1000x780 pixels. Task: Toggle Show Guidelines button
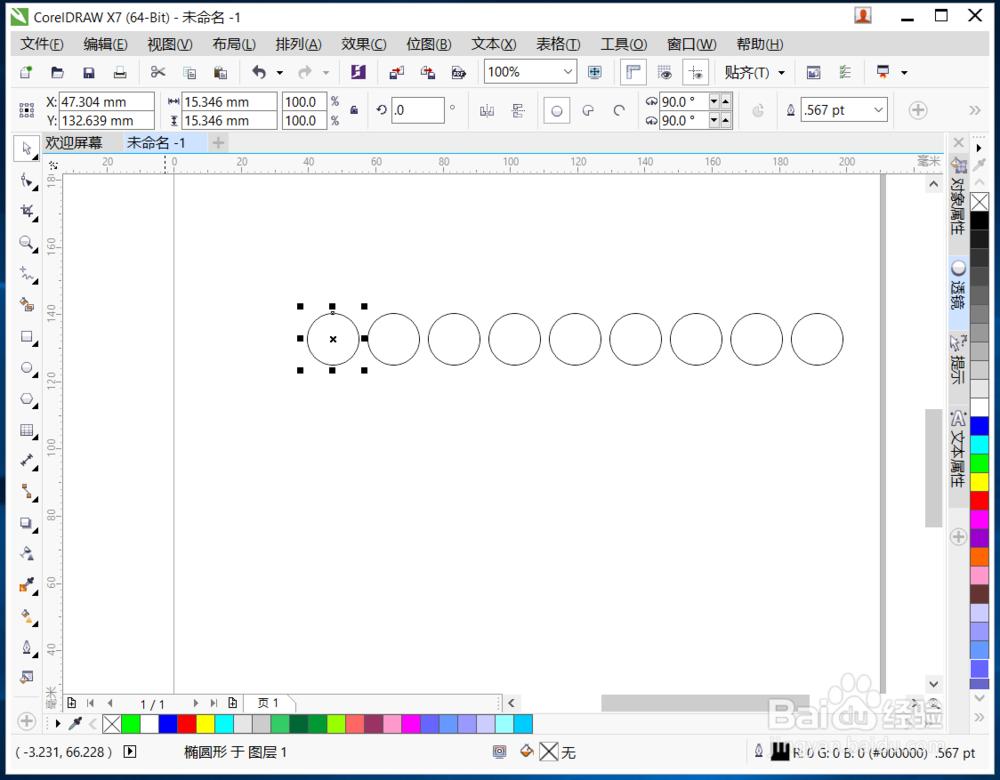[x=696, y=72]
